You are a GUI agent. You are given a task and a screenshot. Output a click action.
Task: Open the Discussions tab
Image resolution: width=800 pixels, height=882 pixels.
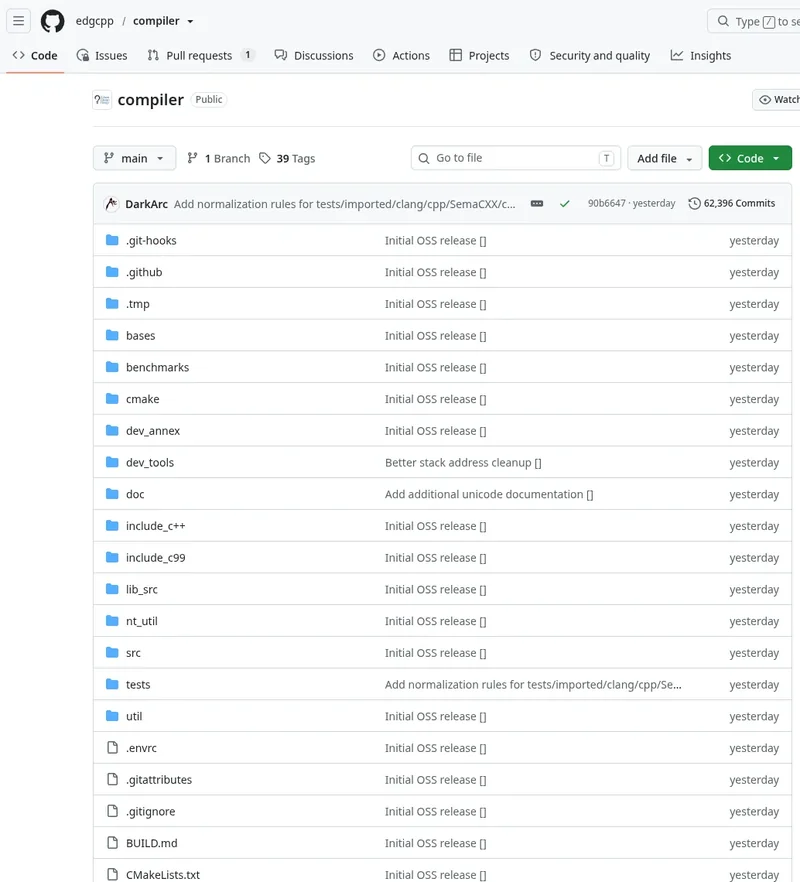314,56
